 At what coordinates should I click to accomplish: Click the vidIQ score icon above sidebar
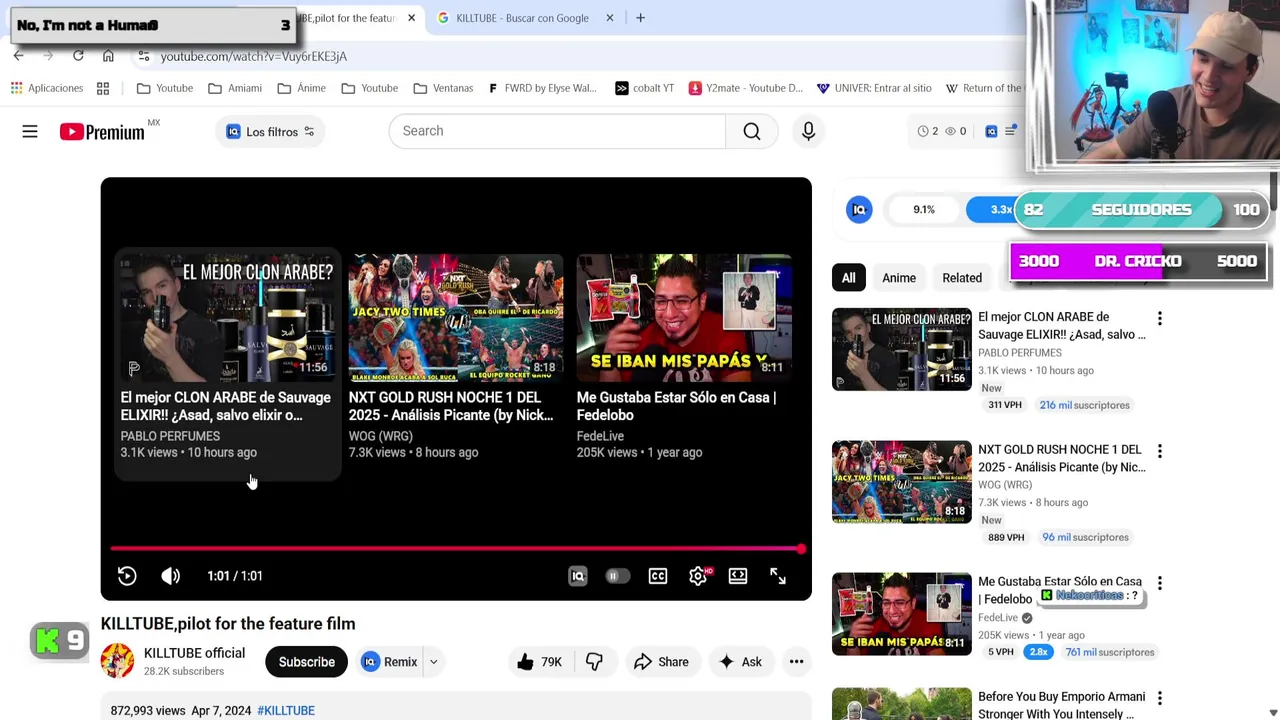click(859, 210)
